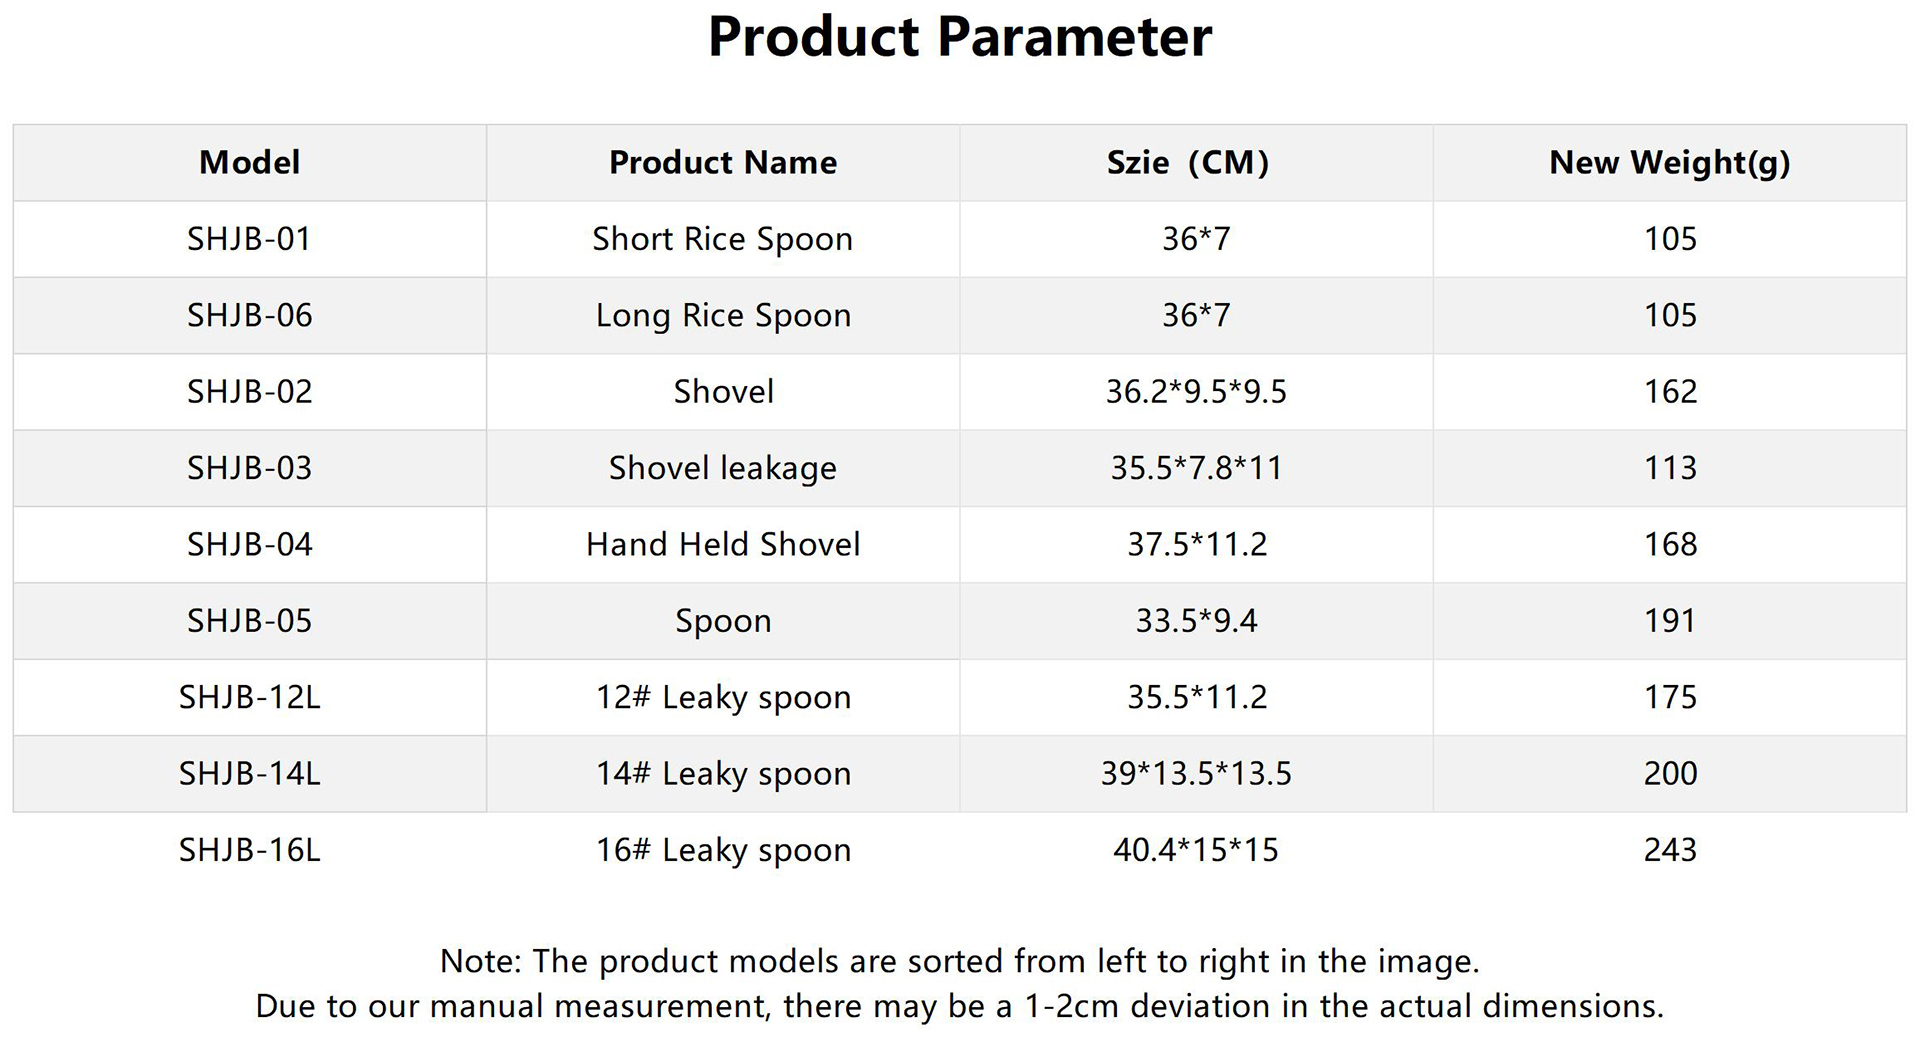
Task: Click the Product Name column header
Action: (x=722, y=162)
